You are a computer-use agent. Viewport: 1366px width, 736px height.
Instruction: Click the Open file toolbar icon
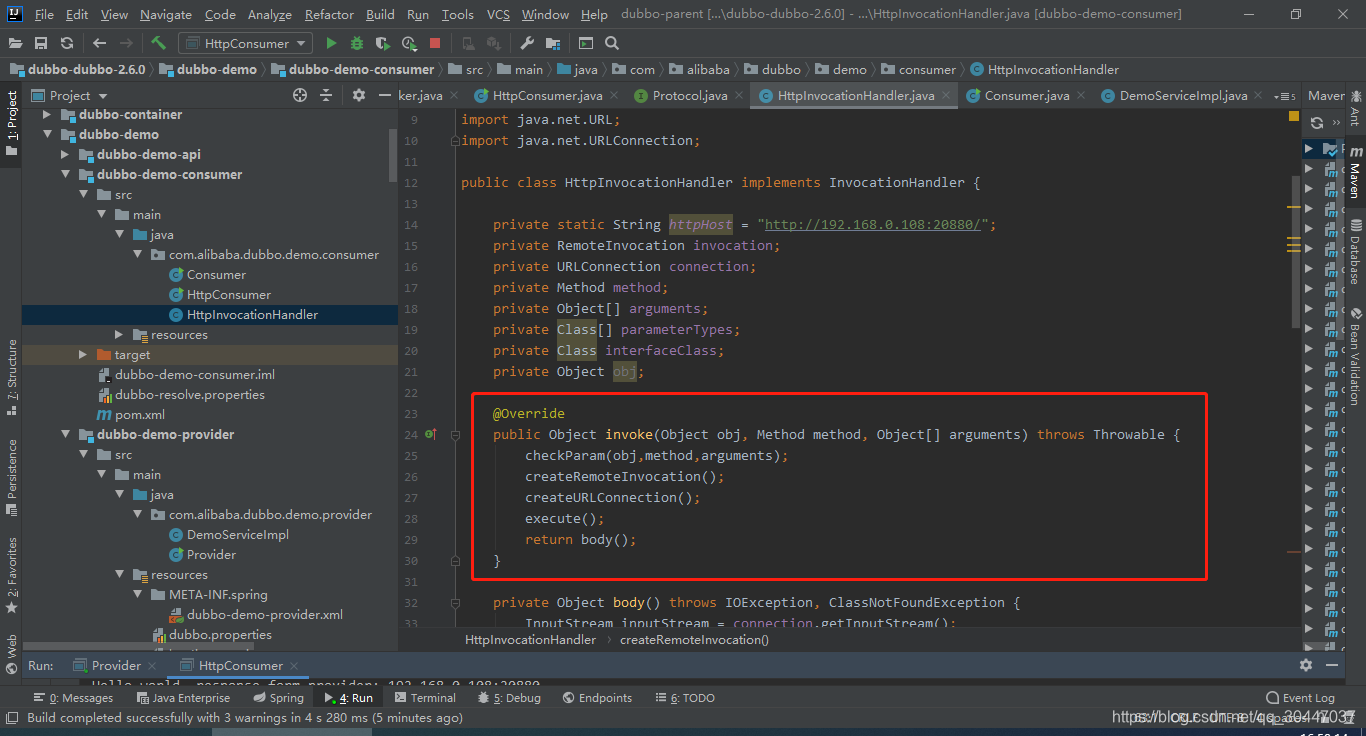pyautogui.click(x=16, y=43)
